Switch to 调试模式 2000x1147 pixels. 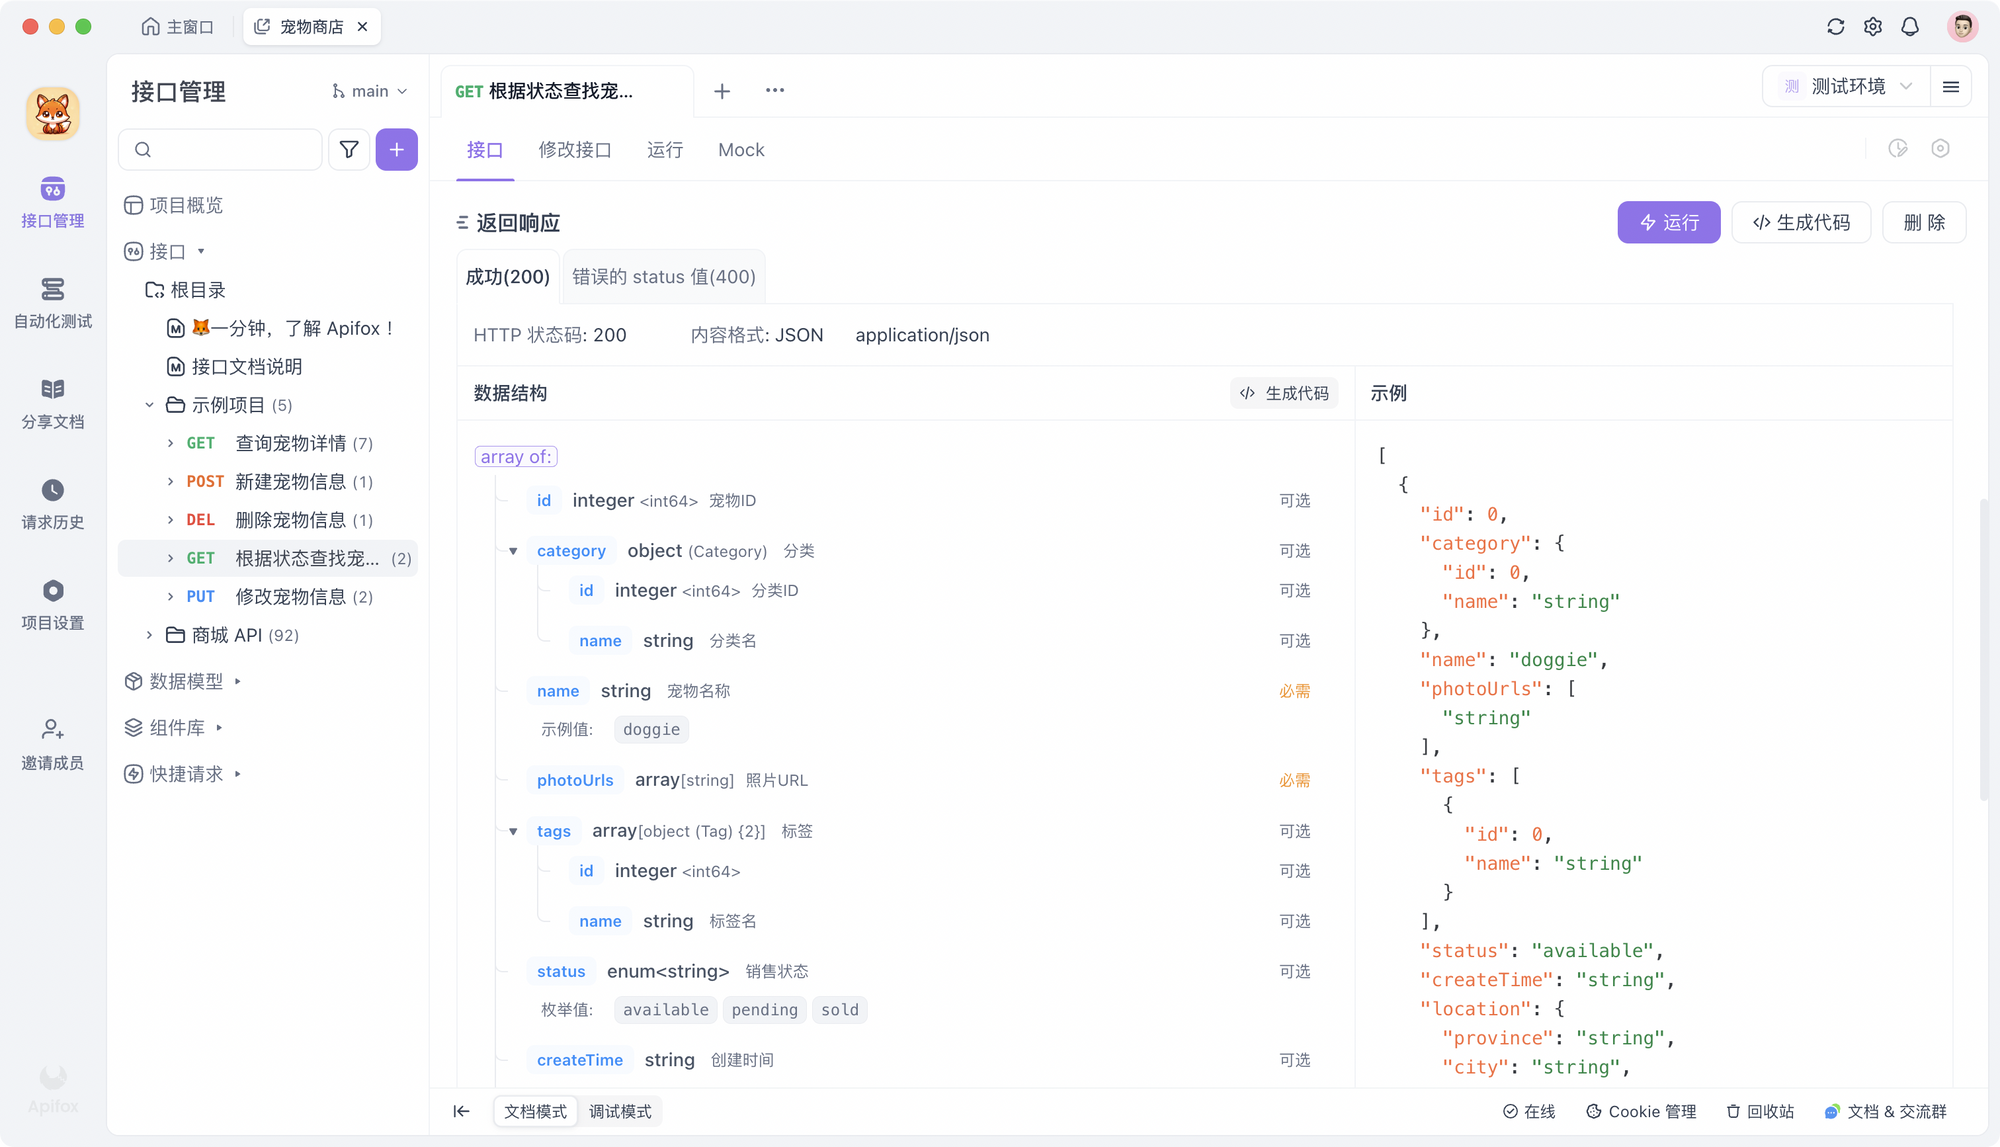click(620, 1111)
